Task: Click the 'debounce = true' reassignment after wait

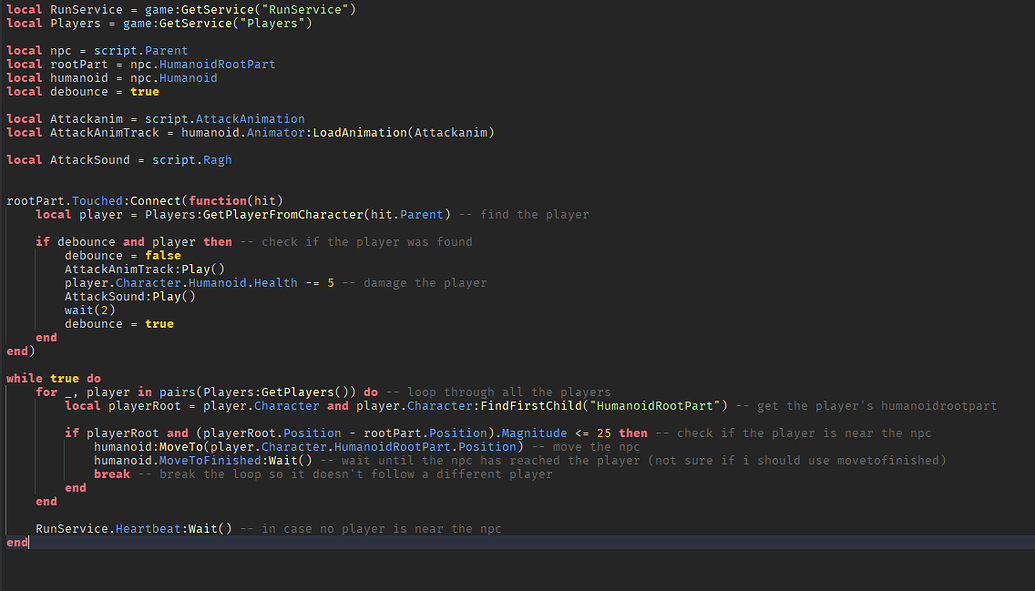Action: [119, 324]
